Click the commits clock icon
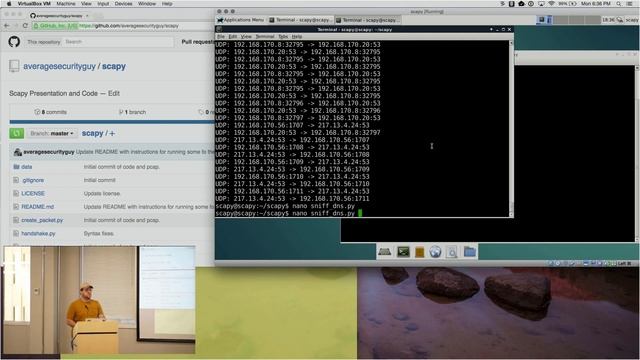Screen dimensions: 640x360 coord(37,112)
